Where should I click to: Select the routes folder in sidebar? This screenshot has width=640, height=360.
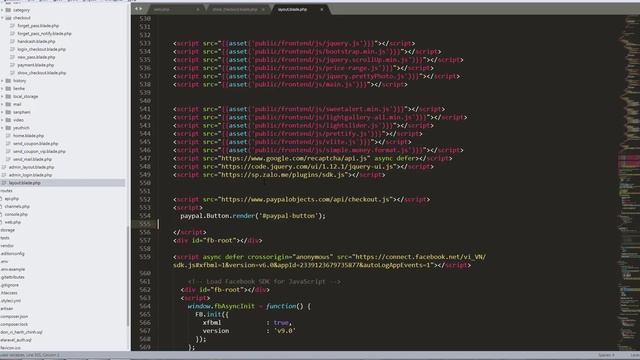[6, 191]
